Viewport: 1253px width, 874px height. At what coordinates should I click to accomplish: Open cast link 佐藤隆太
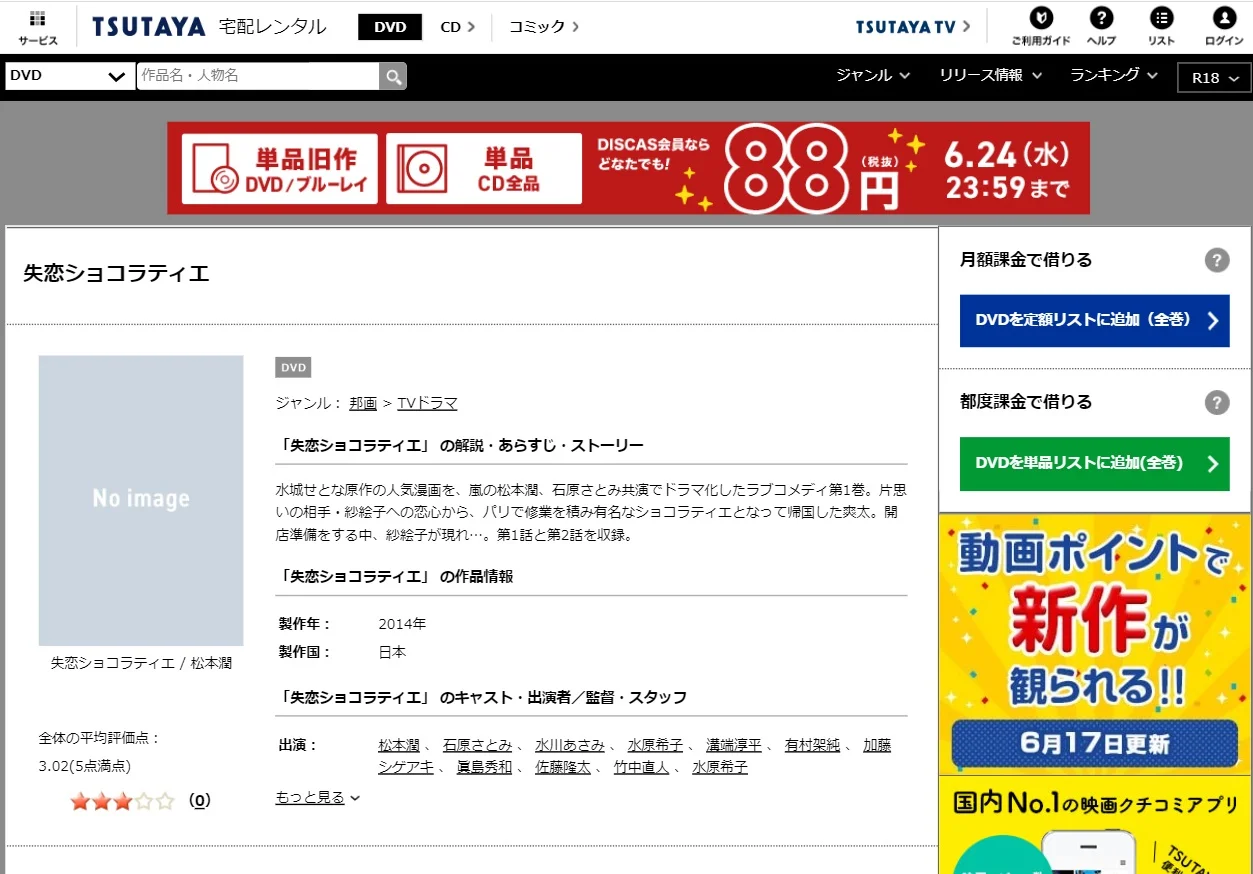point(563,768)
